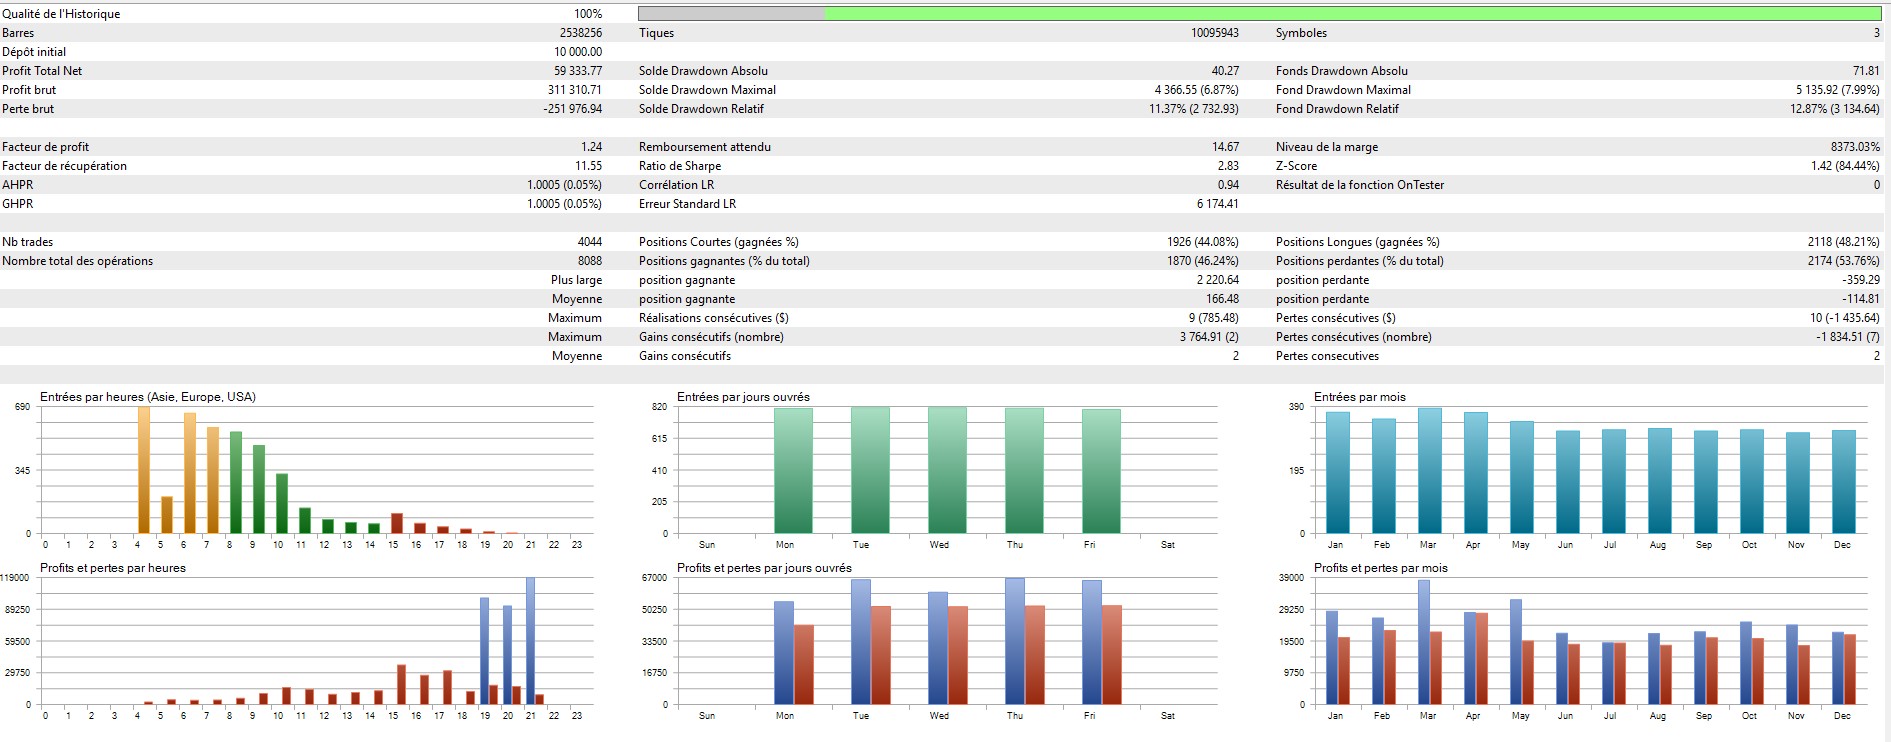
Task: Select the "Profits et pertes par mois" title
Action: [1381, 568]
